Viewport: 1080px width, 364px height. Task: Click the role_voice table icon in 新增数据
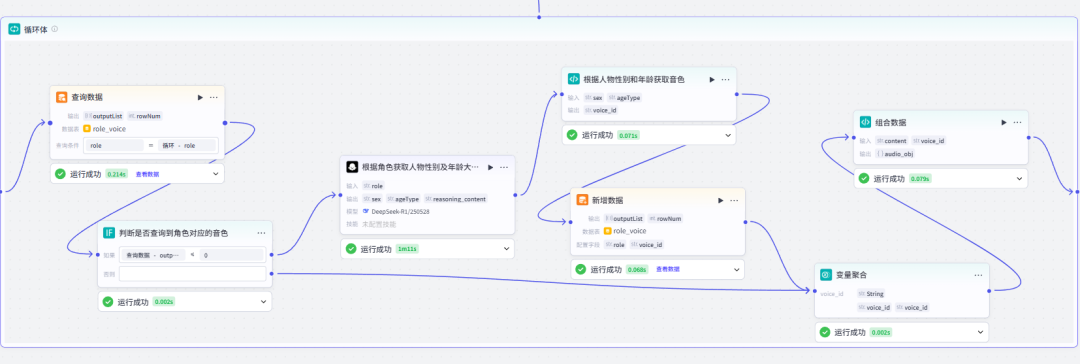click(608, 231)
